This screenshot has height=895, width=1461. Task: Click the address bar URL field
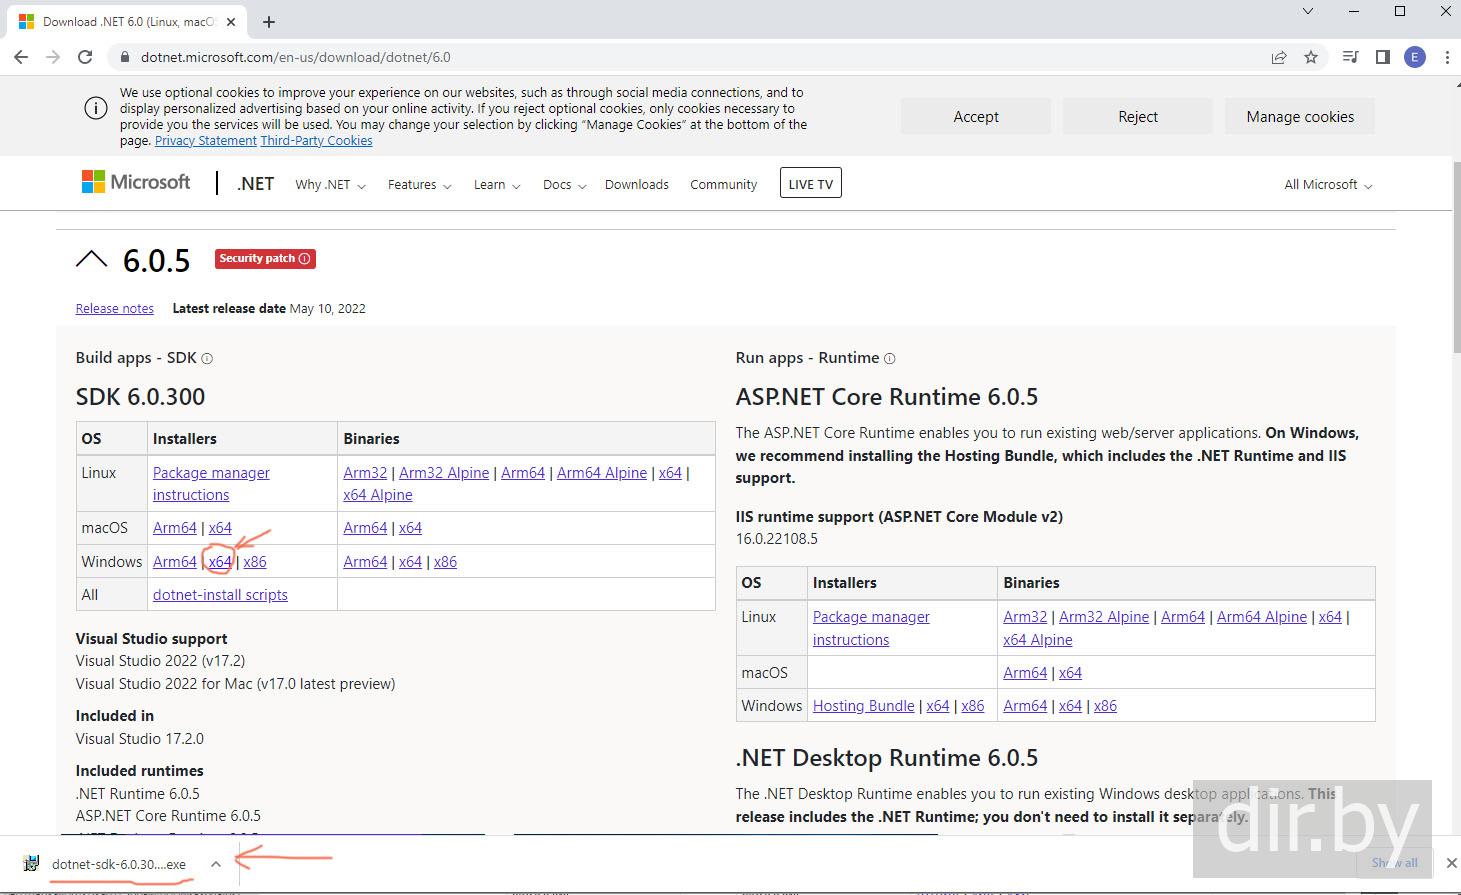tap(660, 57)
